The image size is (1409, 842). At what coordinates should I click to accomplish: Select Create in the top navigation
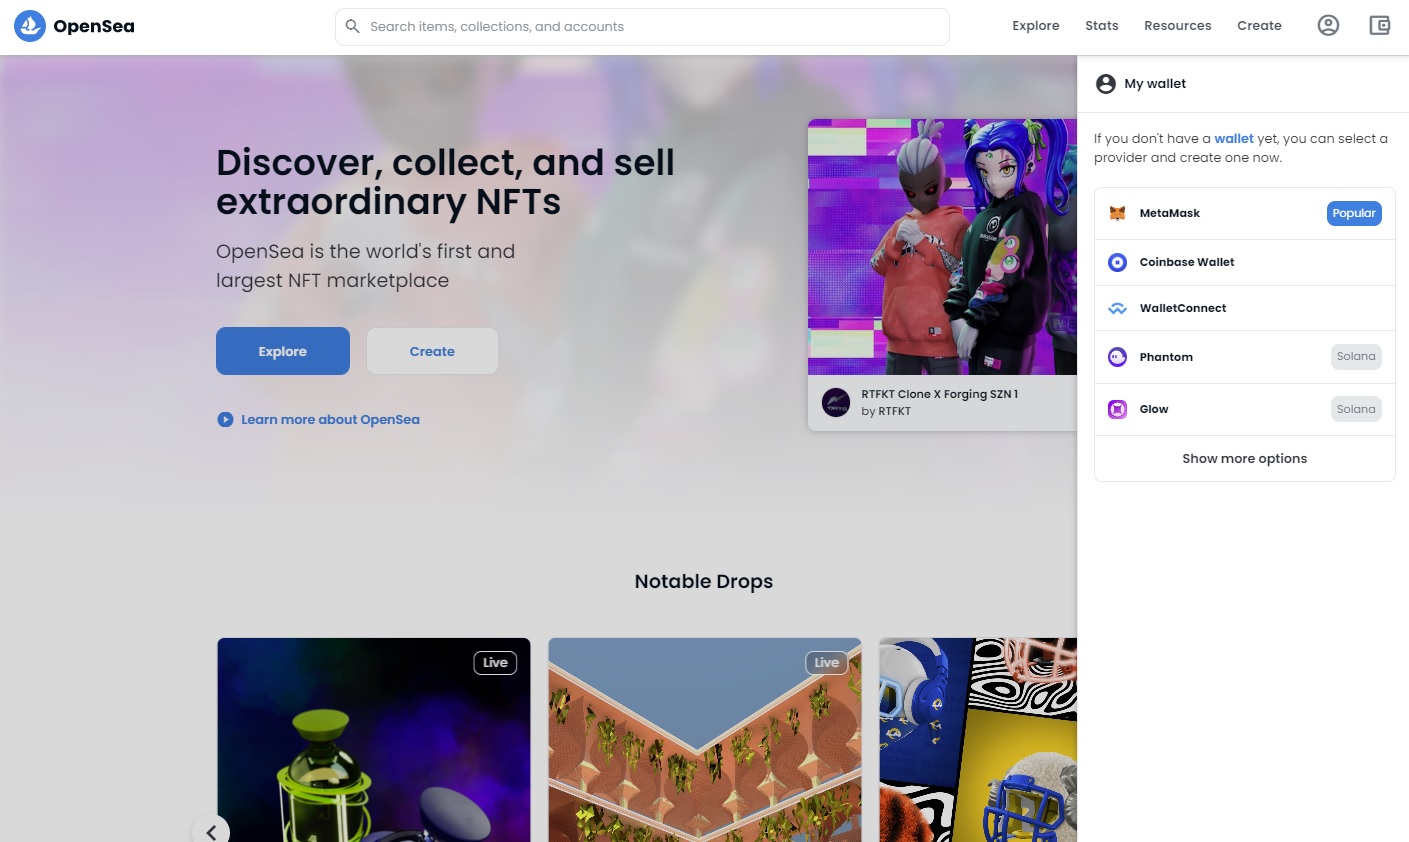pyautogui.click(x=1259, y=25)
